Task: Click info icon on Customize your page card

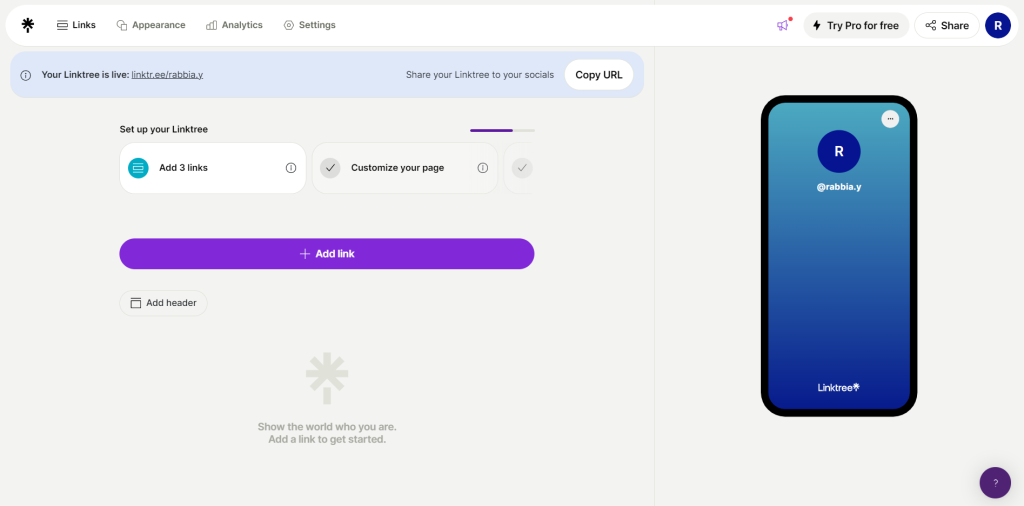Action: click(483, 168)
